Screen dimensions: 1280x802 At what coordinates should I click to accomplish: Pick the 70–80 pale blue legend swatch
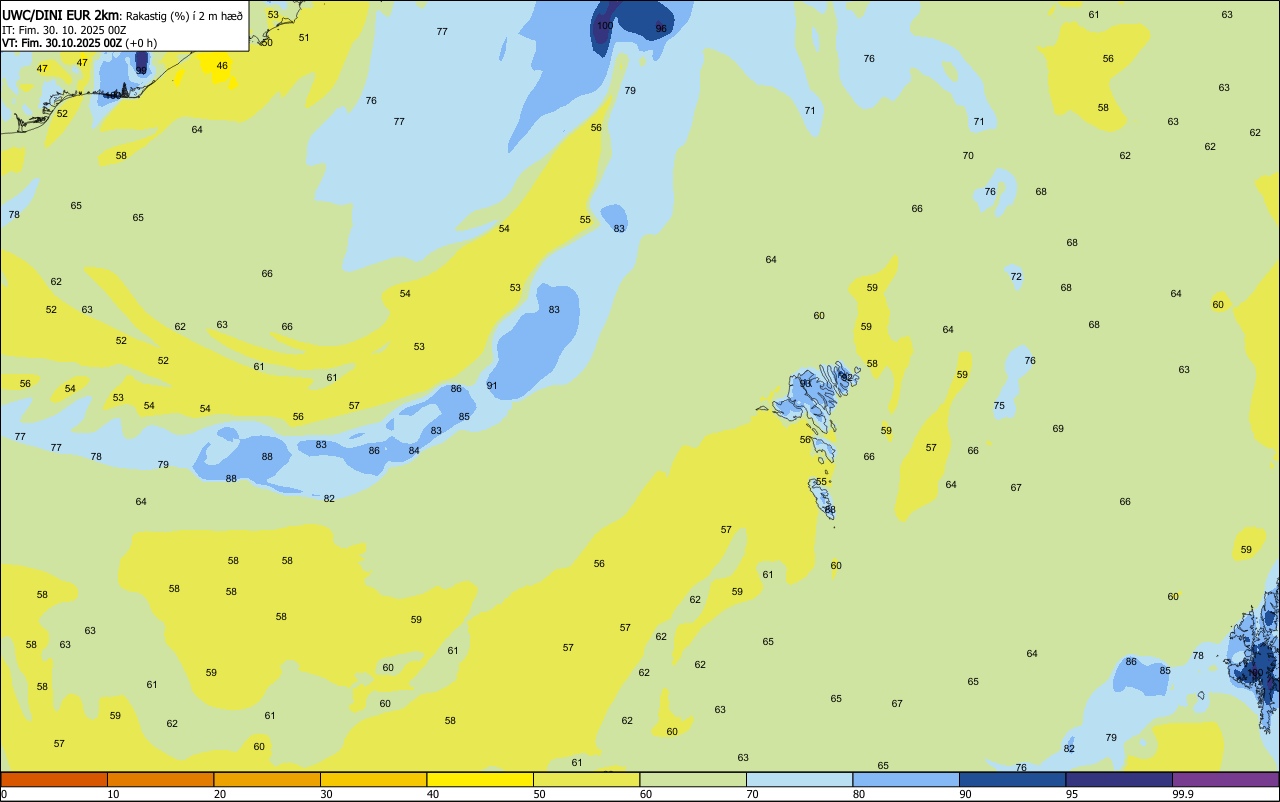[799, 779]
